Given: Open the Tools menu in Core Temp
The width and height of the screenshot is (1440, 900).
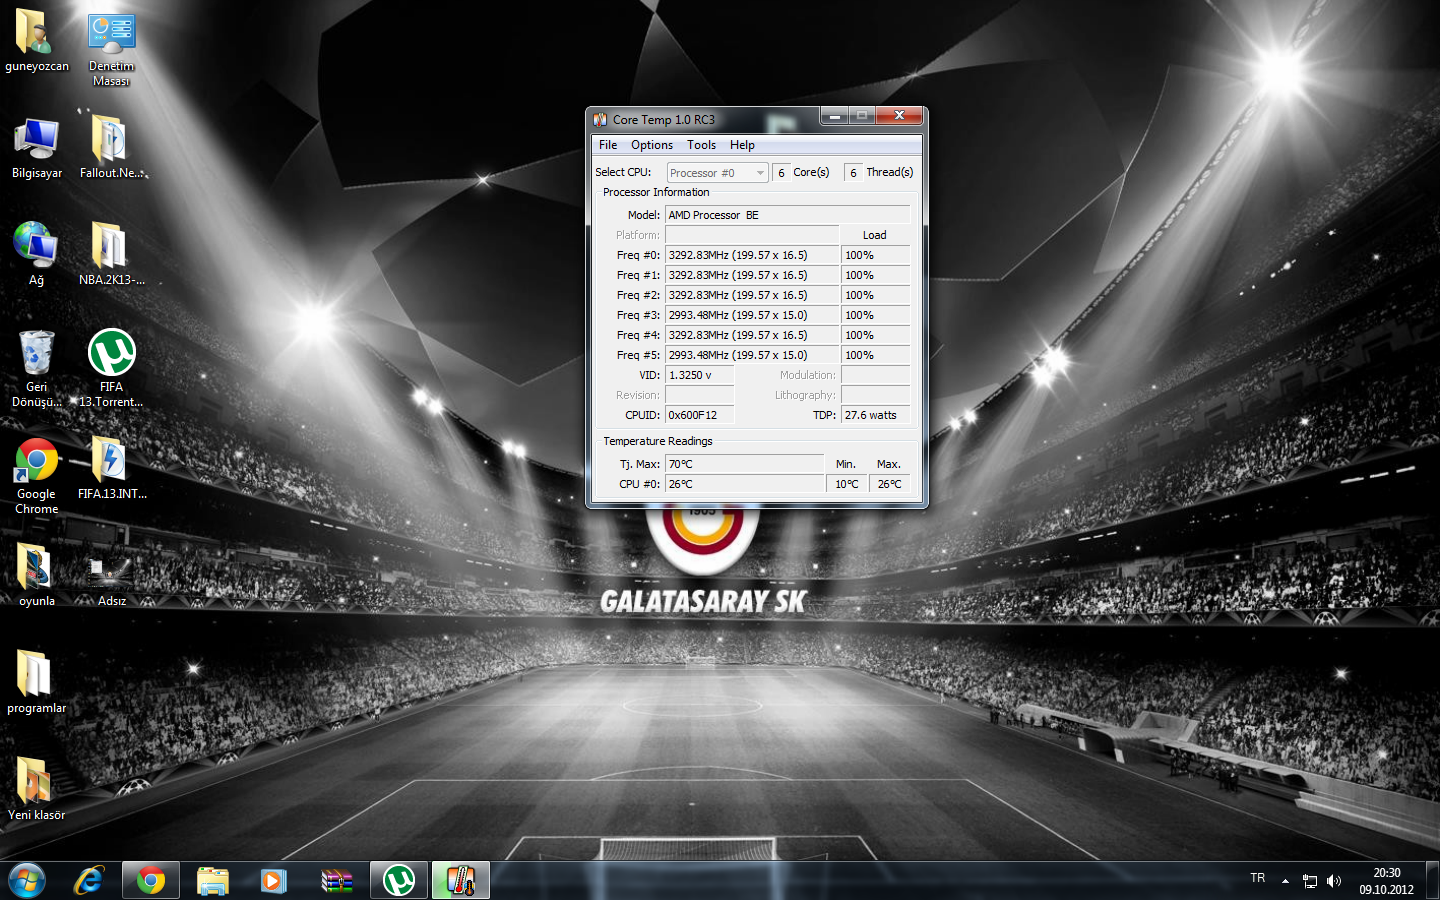Looking at the screenshot, I should click(x=701, y=145).
